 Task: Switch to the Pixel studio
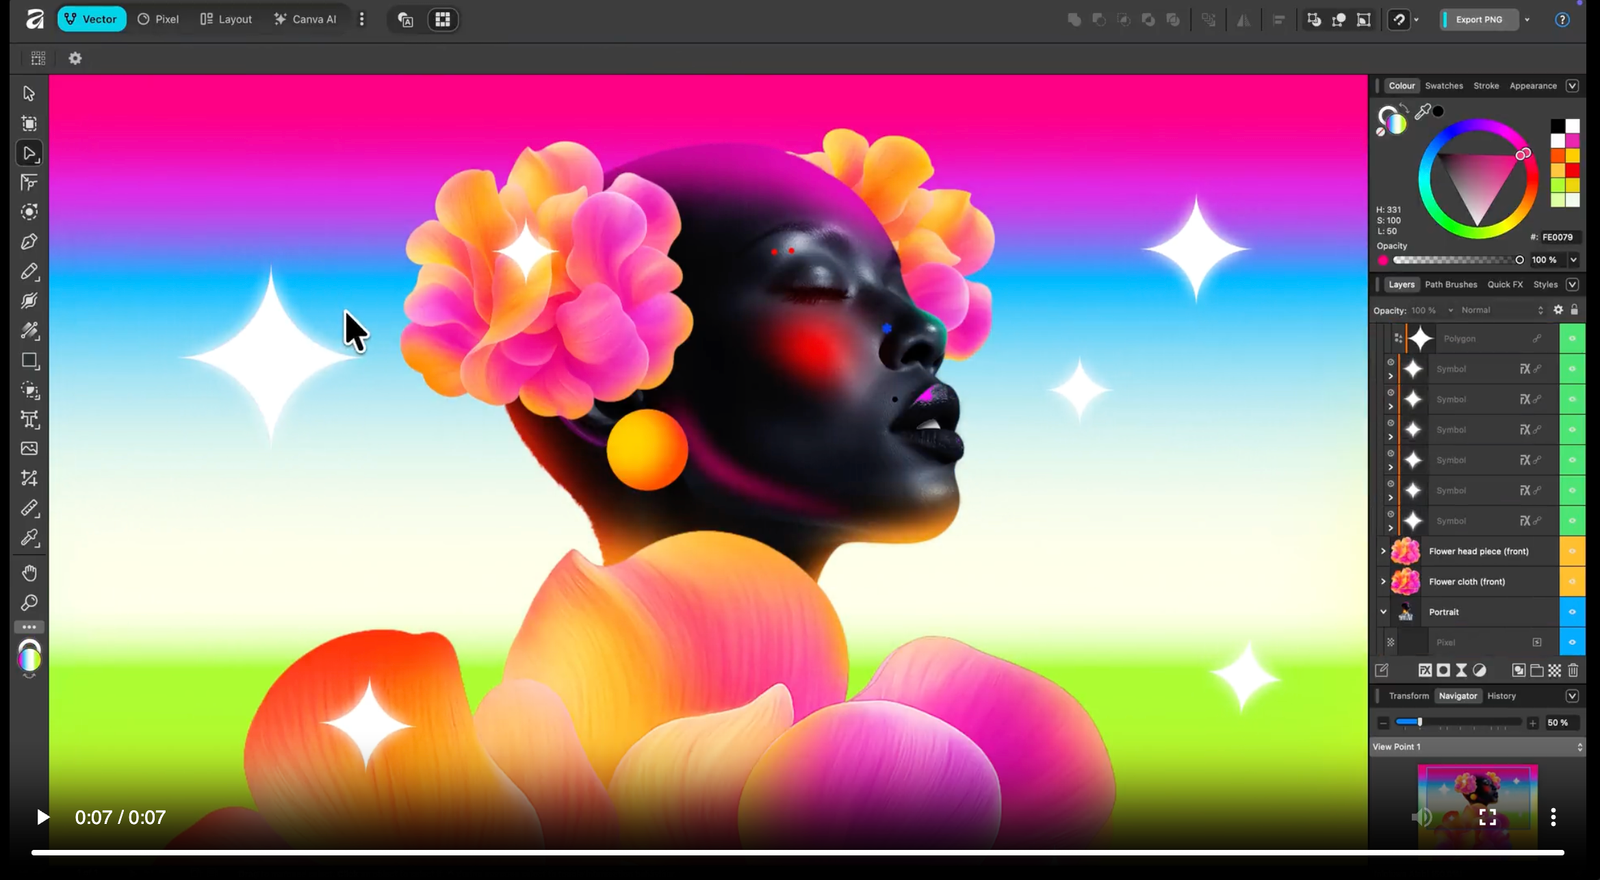tap(158, 19)
